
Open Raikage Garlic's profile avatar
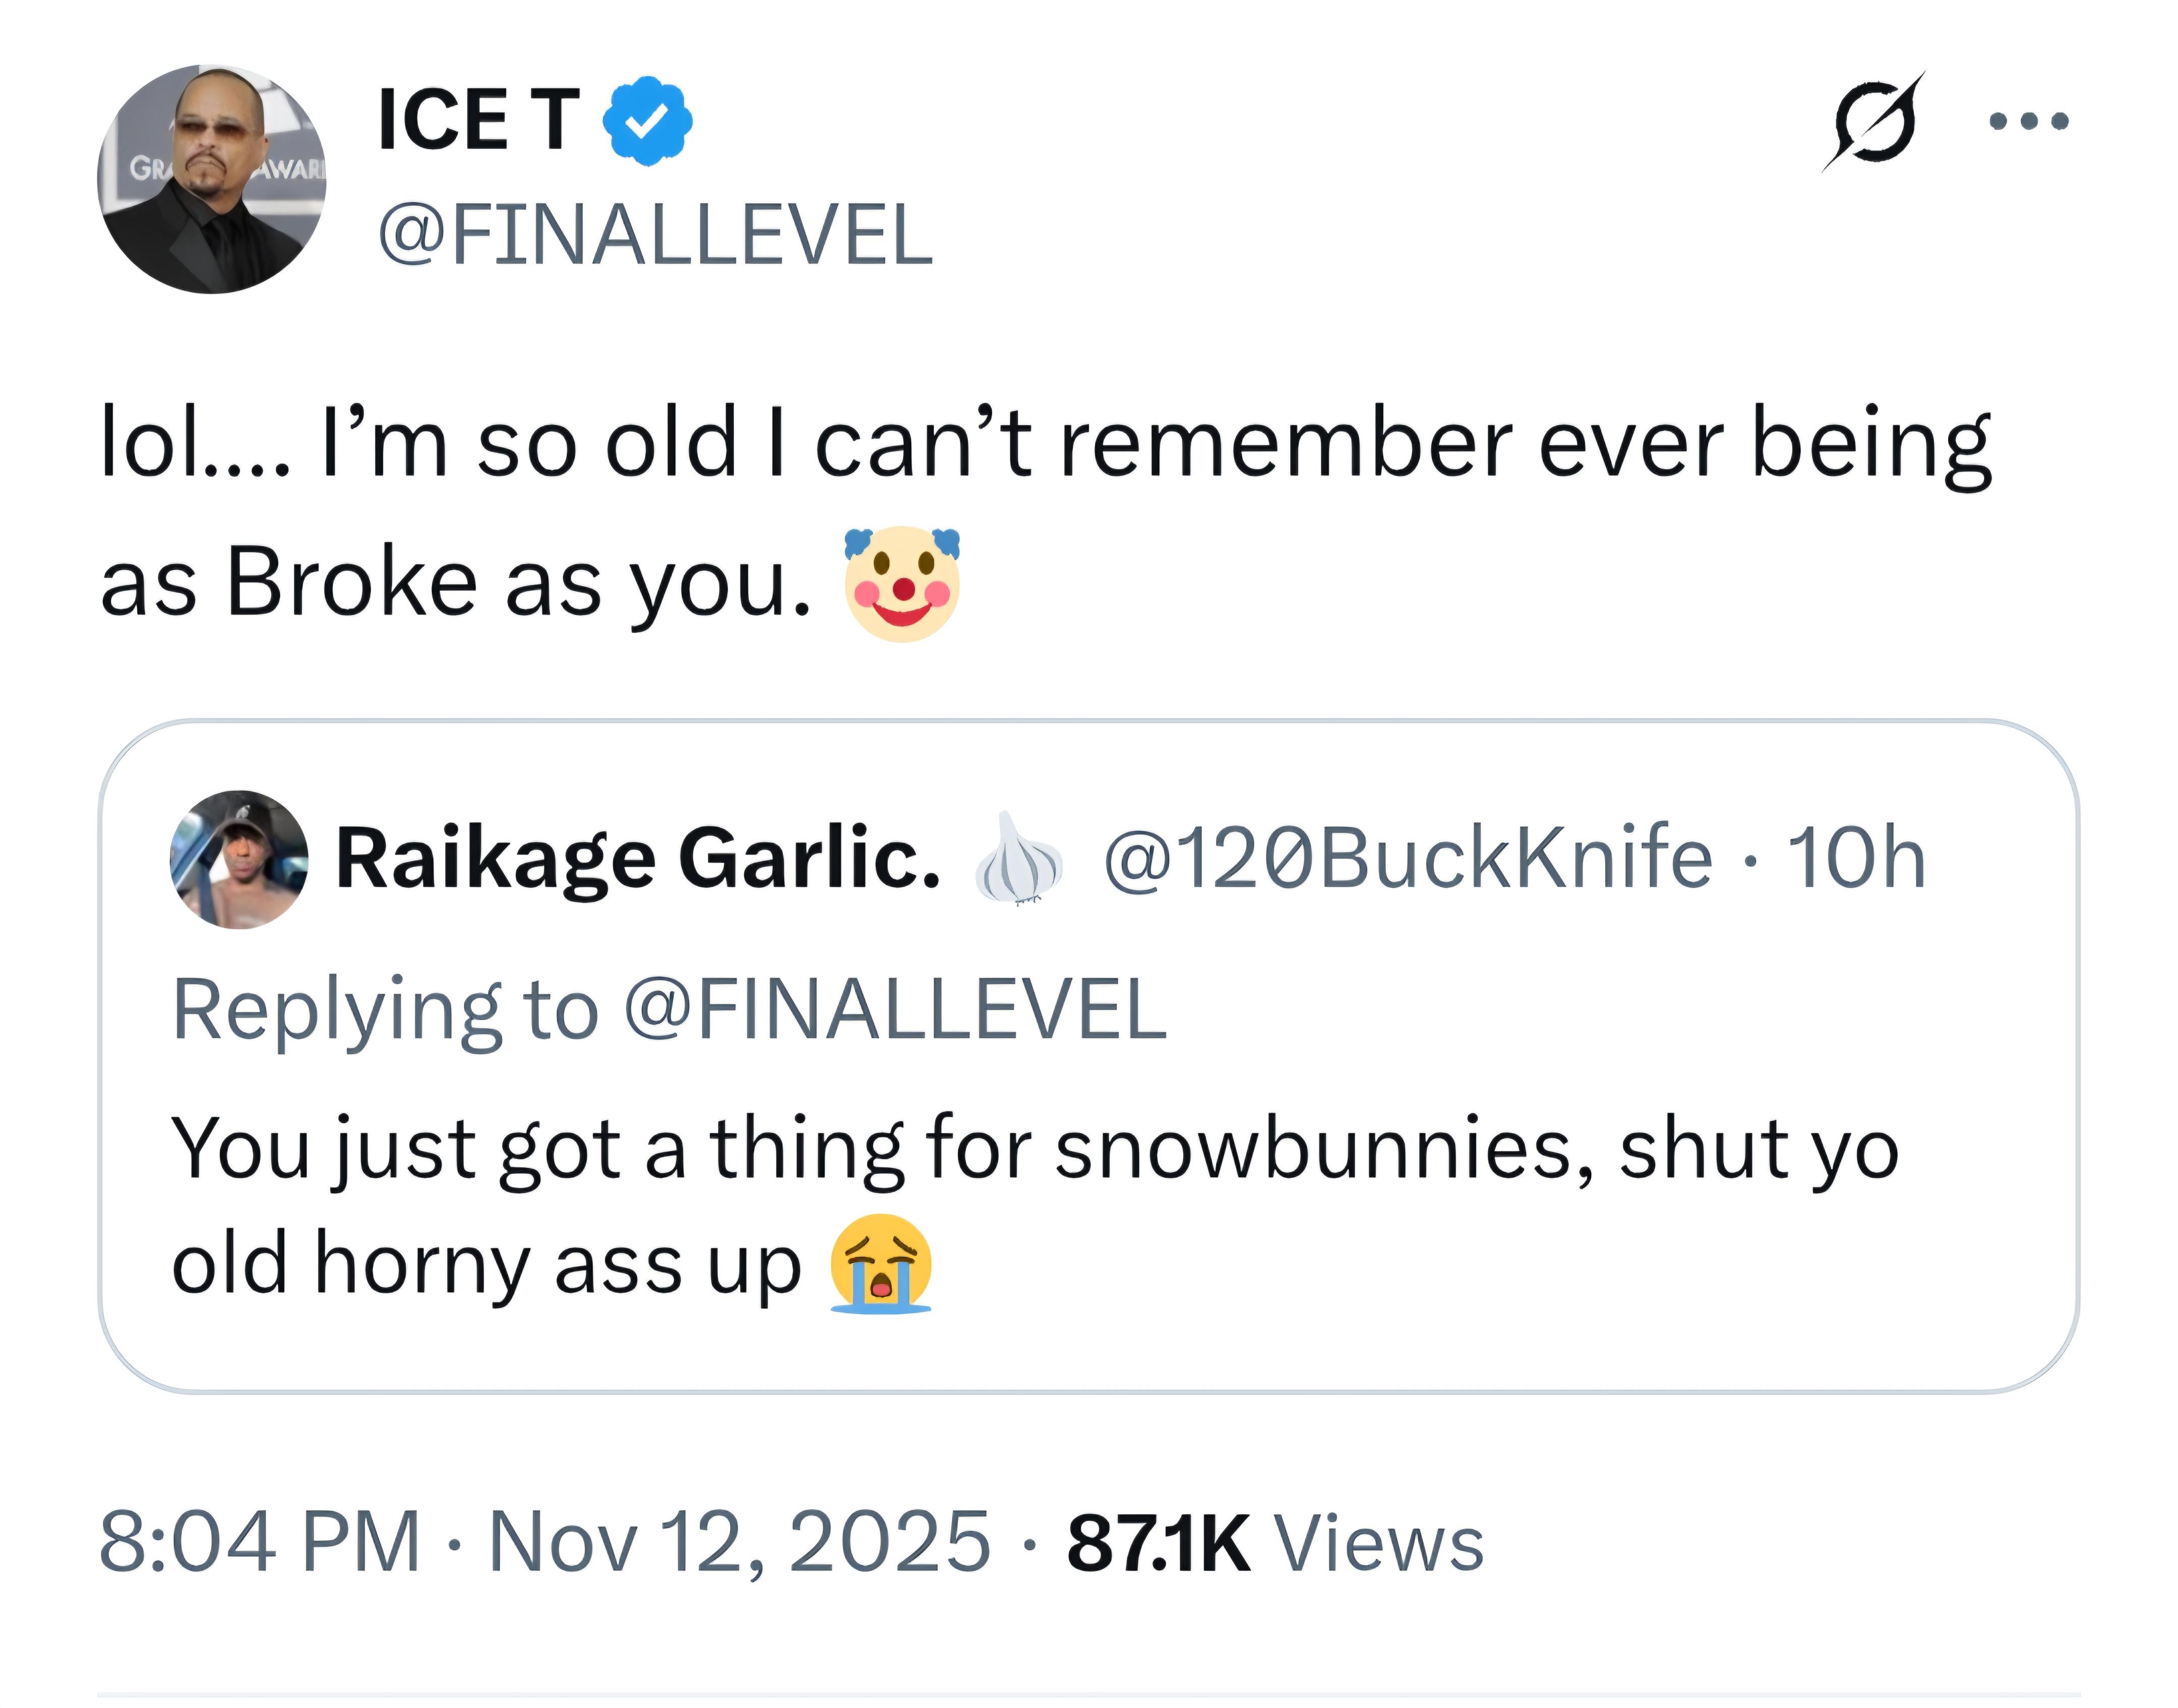[x=239, y=859]
